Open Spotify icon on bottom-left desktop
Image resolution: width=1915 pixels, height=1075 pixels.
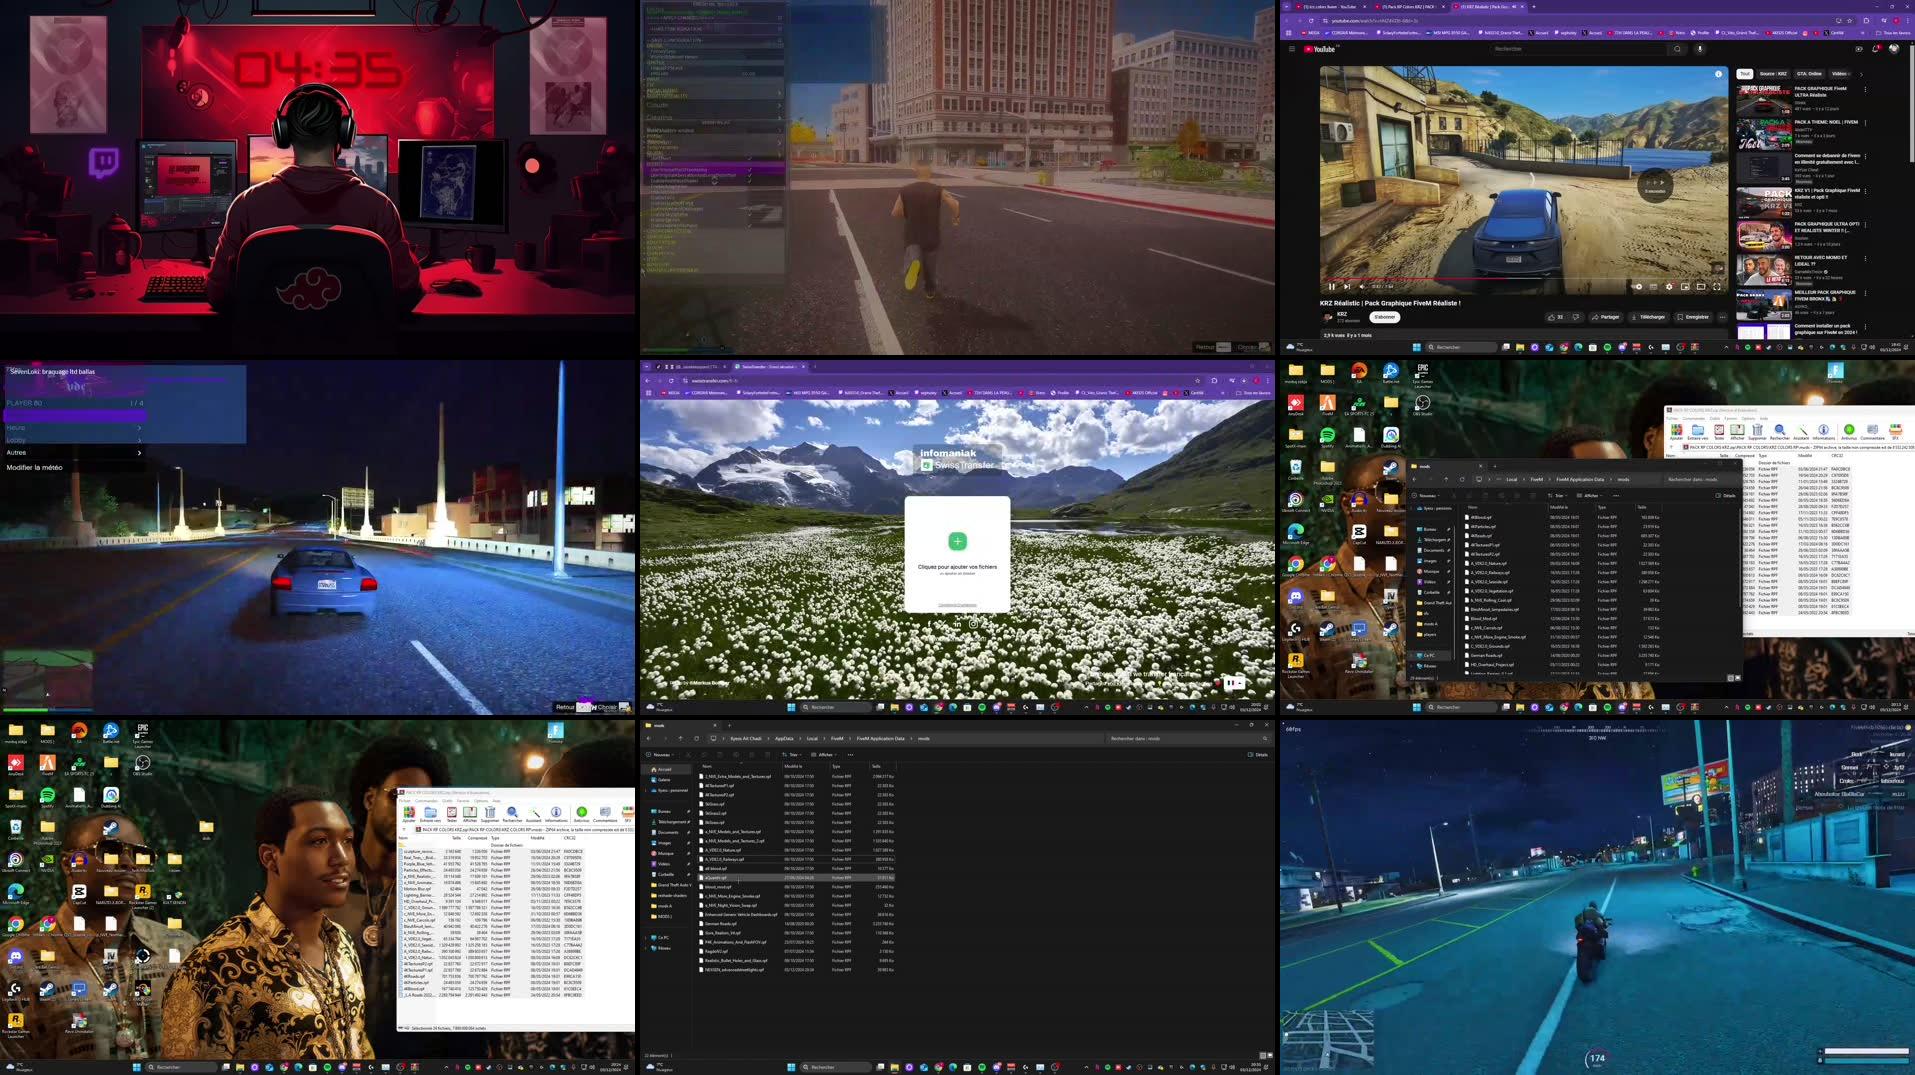tap(47, 797)
